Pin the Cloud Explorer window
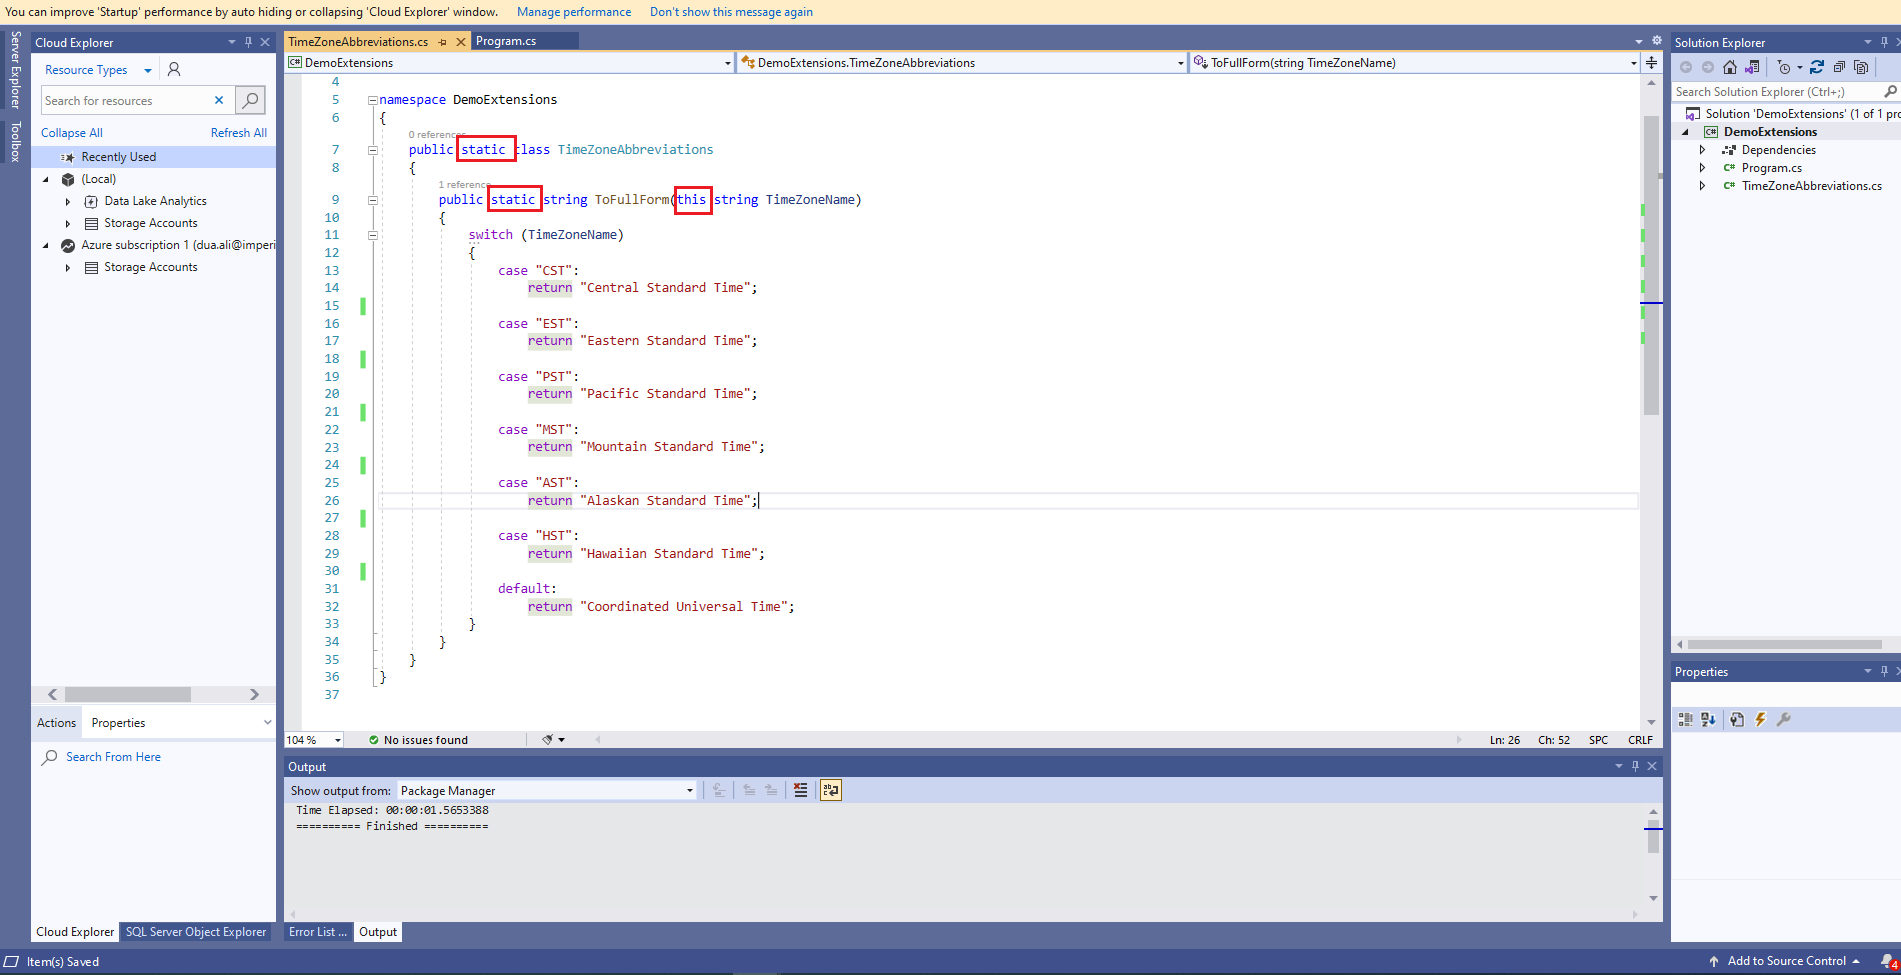The image size is (1901, 975). tap(248, 42)
